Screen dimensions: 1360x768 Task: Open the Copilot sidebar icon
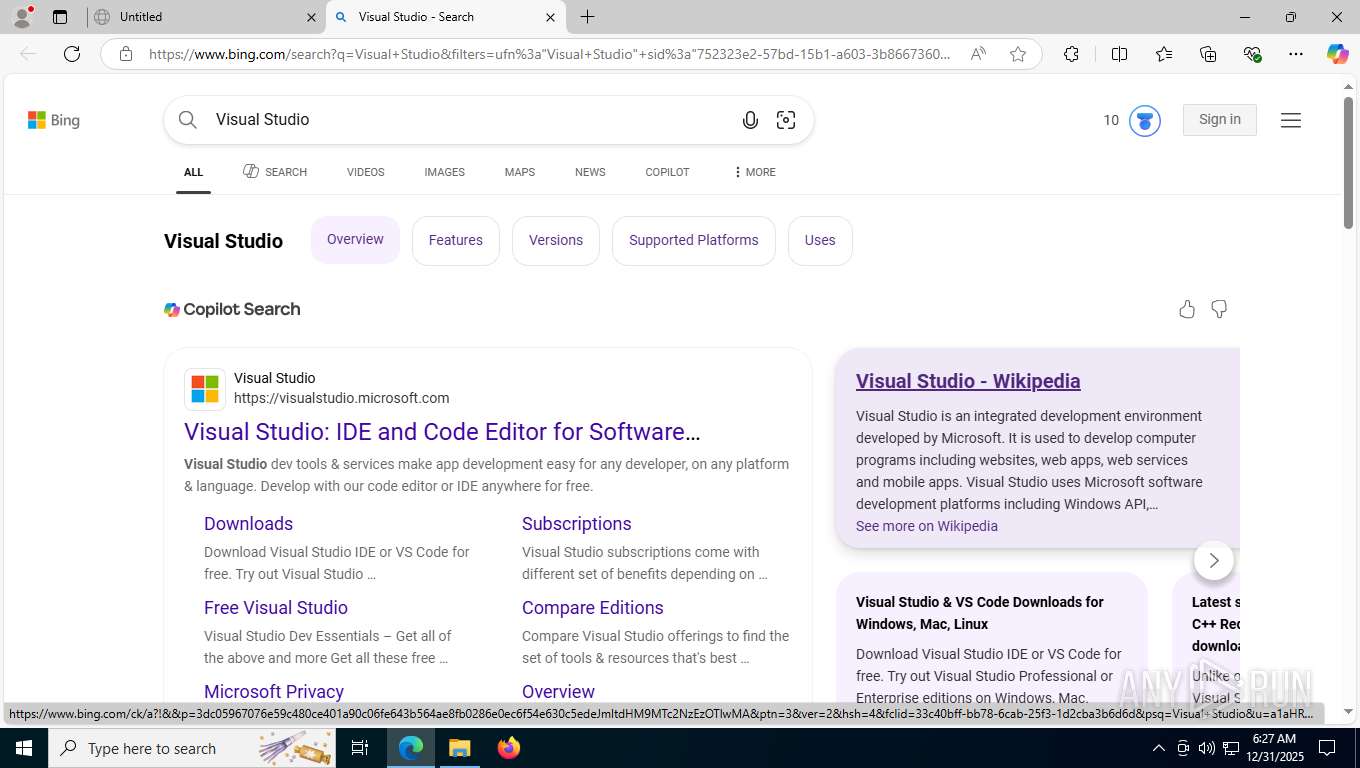coord(1338,54)
